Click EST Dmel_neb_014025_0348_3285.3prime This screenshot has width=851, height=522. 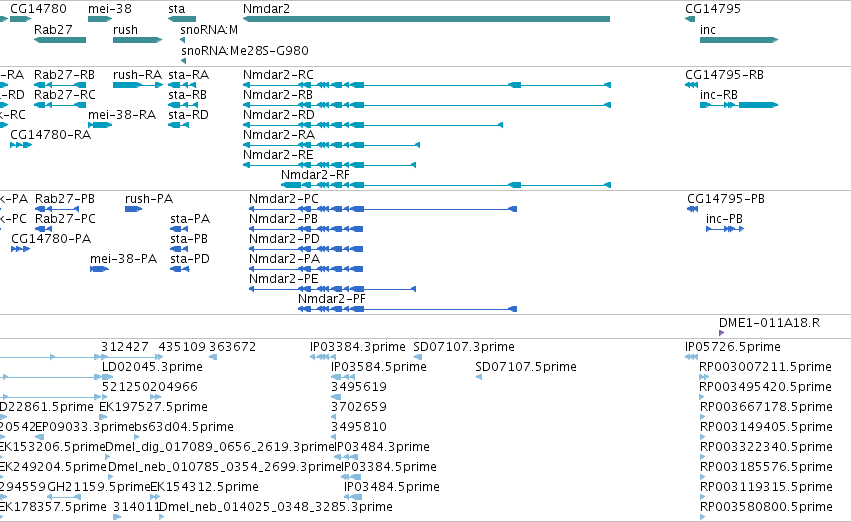click(276, 507)
